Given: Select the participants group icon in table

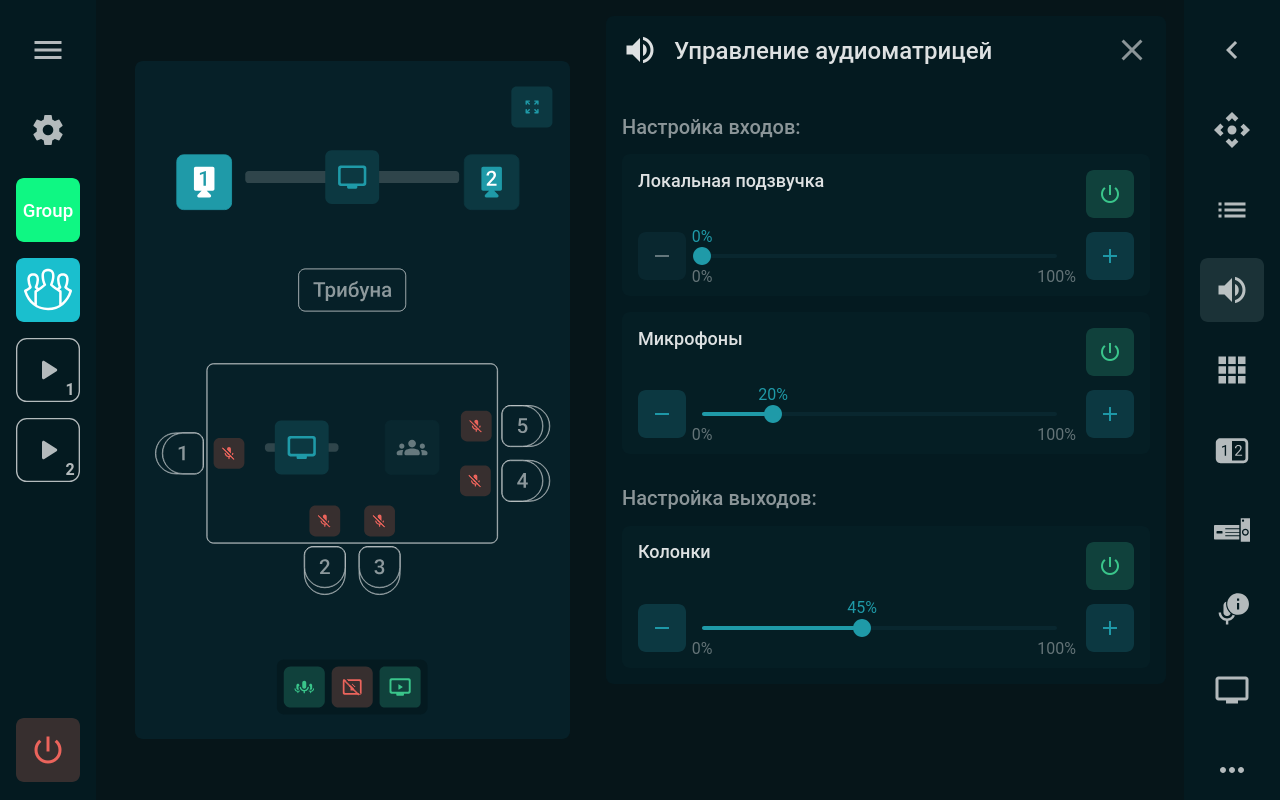Looking at the screenshot, I should pos(412,447).
